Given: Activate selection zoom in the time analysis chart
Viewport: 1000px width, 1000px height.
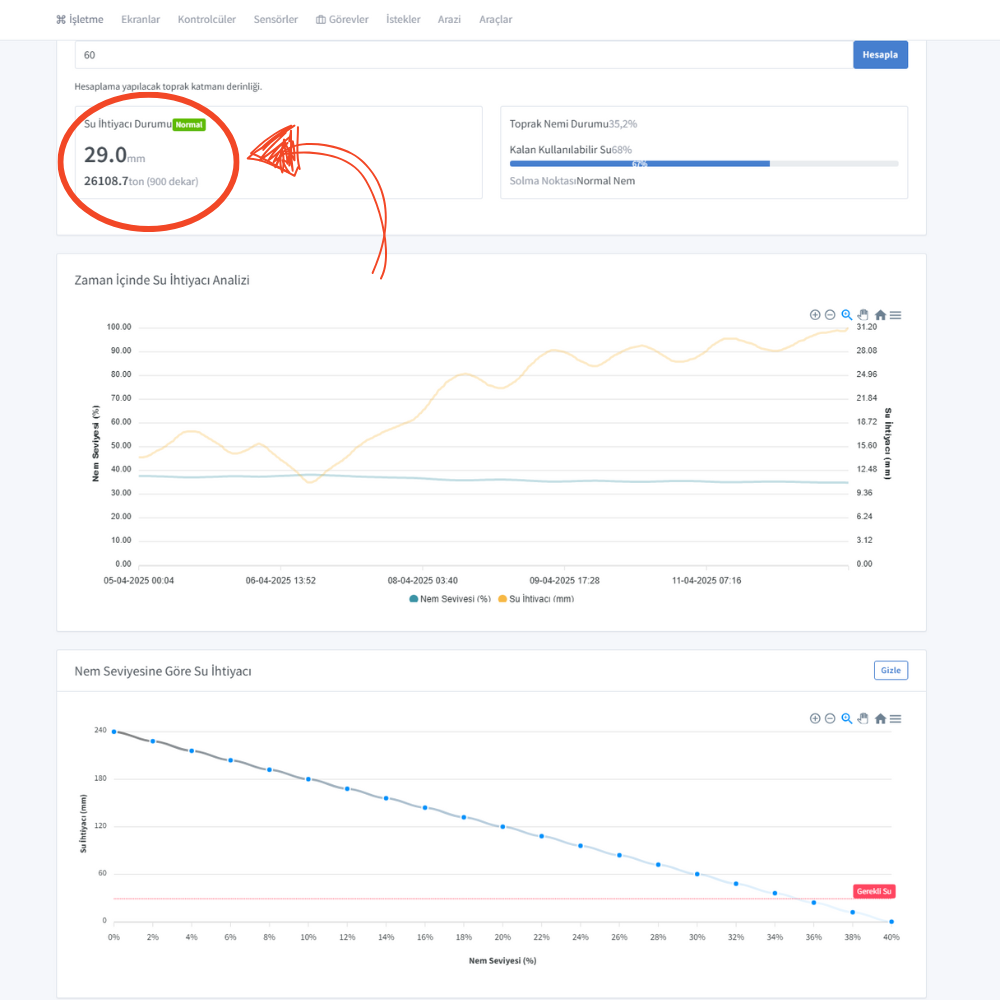Looking at the screenshot, I should click(x=847, y=315).
